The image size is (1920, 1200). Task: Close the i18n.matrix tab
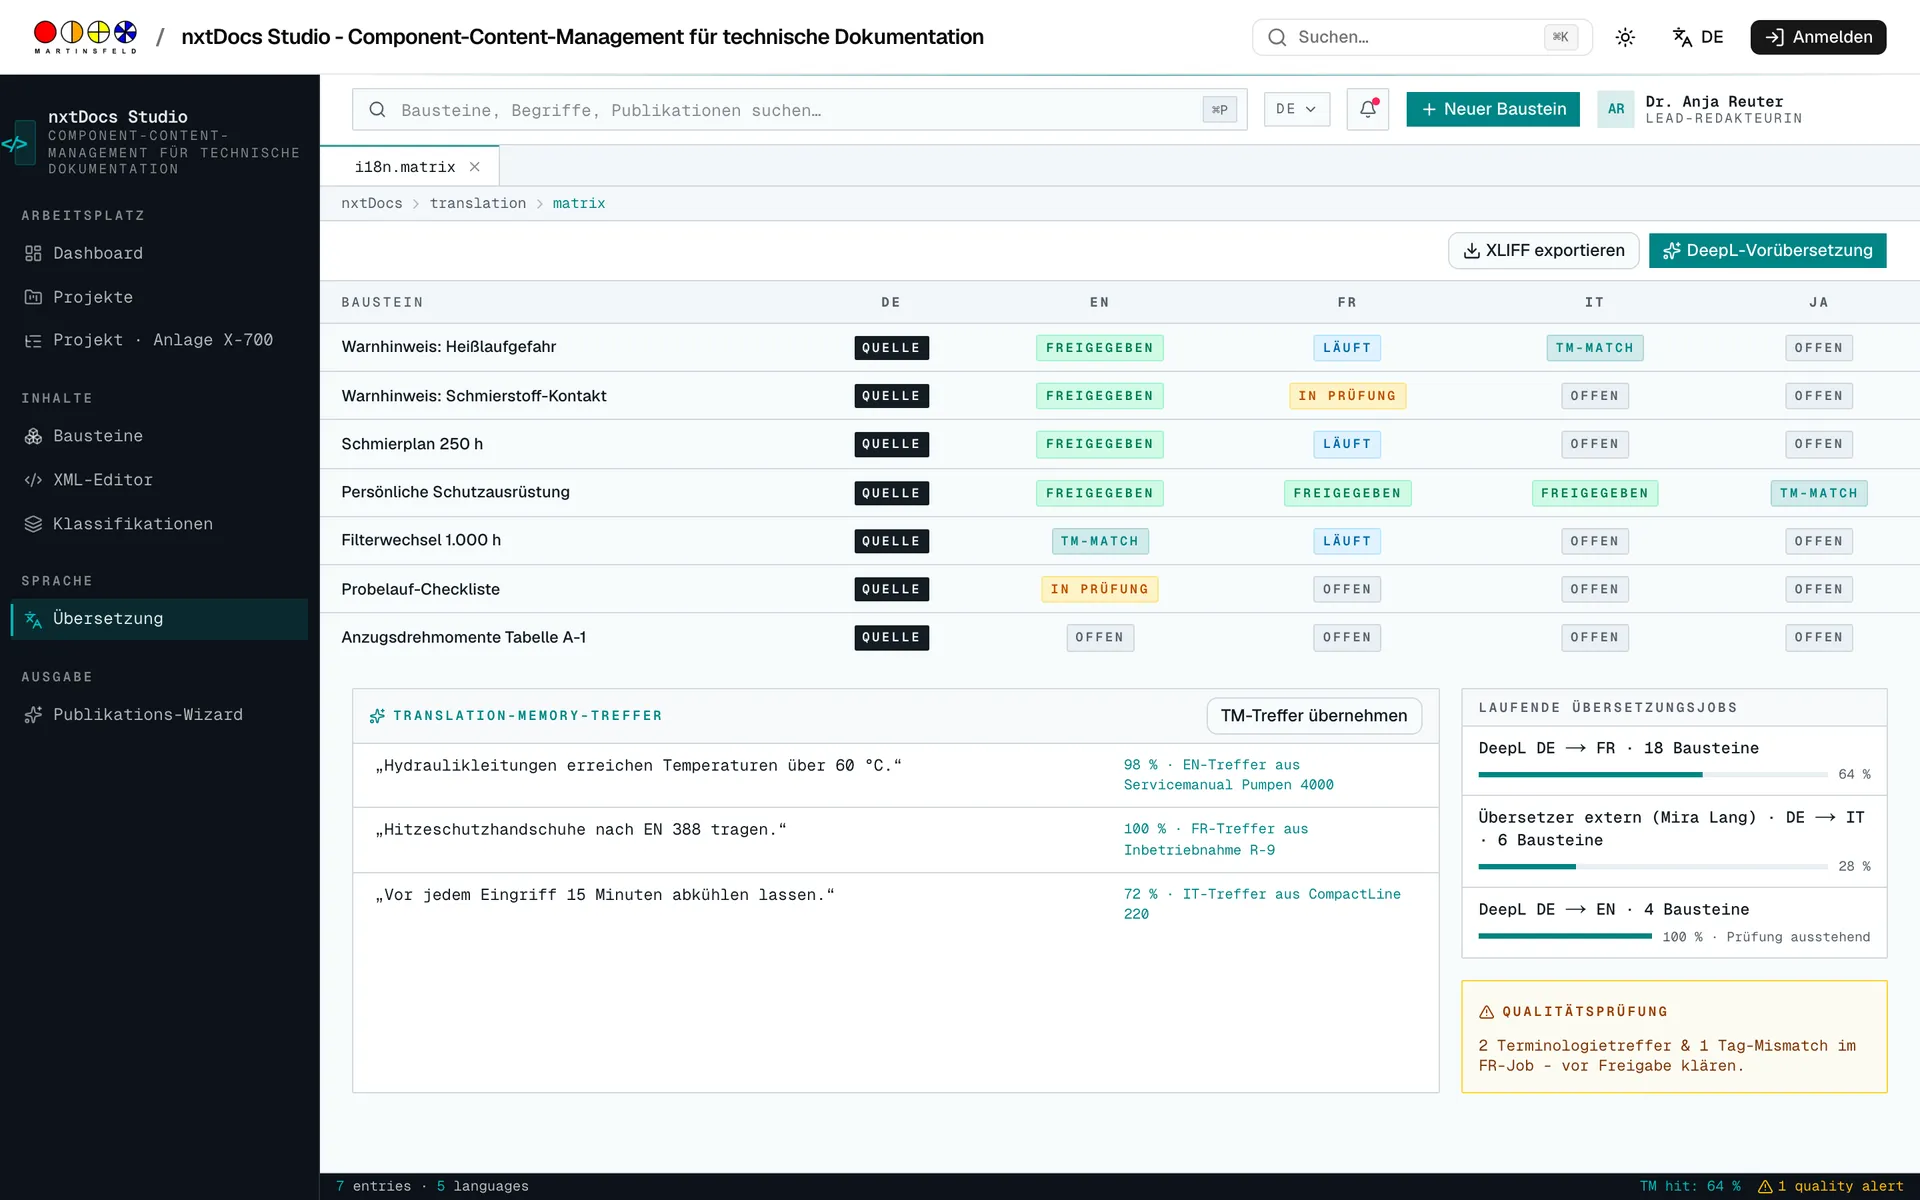pyautogui.click(x=475, y=167)
